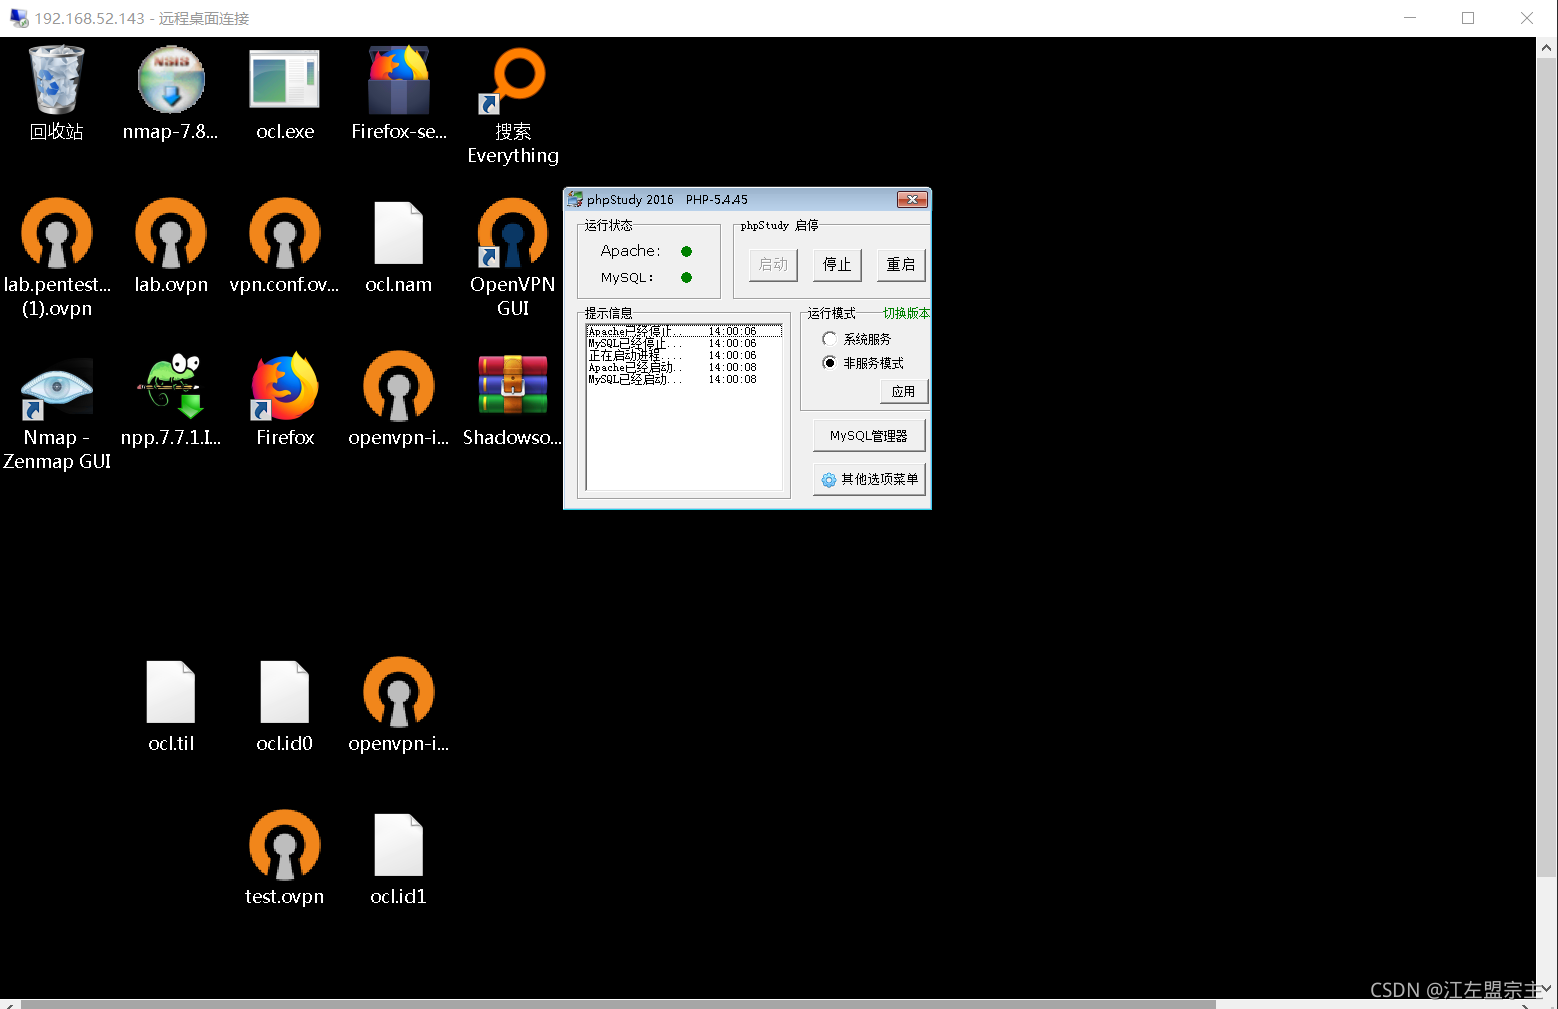The image size is (1558, 1009).
Task: Select the ocl.id1 file icon
Action: tap(399, 858)
